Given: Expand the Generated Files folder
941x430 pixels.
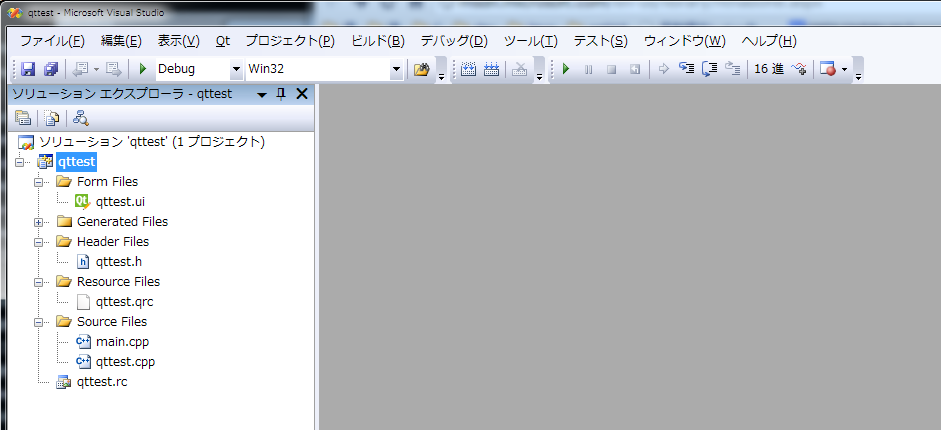Looking at the screenshot, I should 39,222.
